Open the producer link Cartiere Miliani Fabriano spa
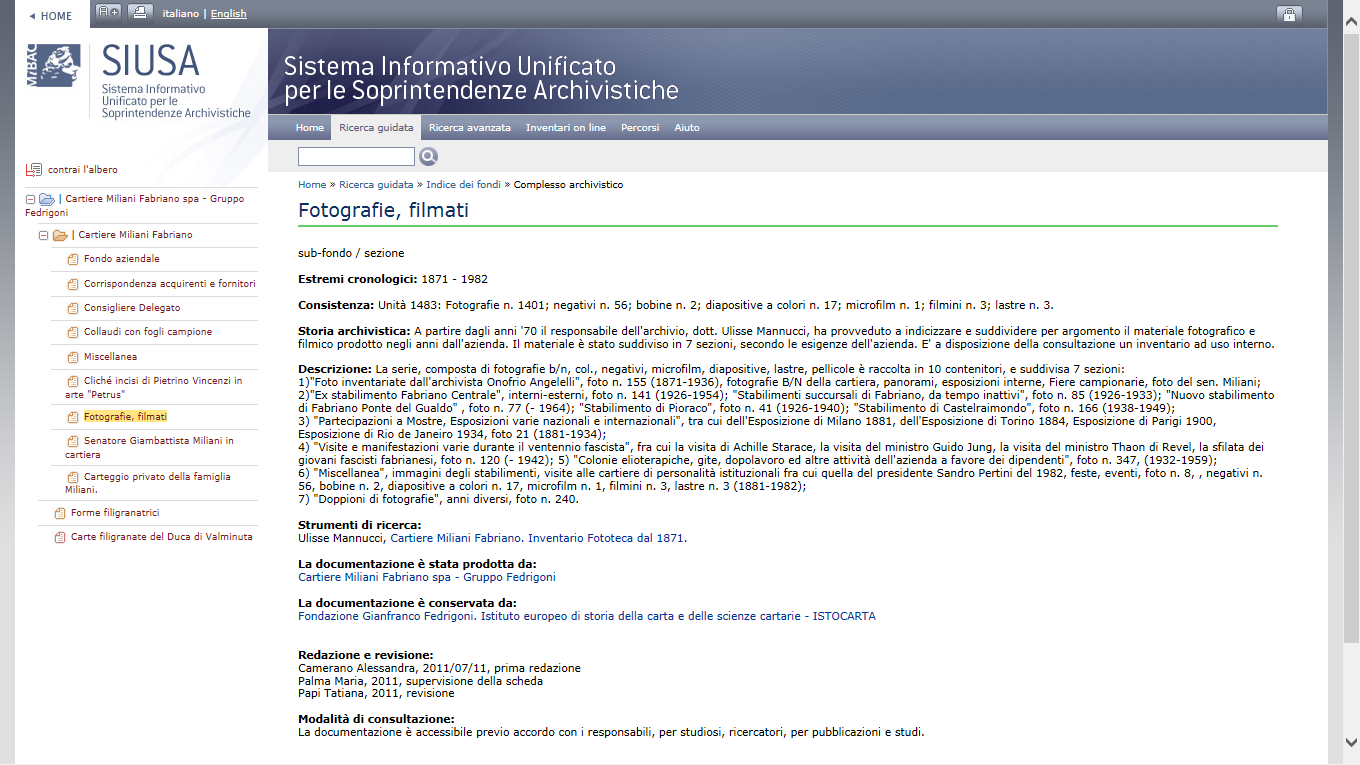 point(427,577)
